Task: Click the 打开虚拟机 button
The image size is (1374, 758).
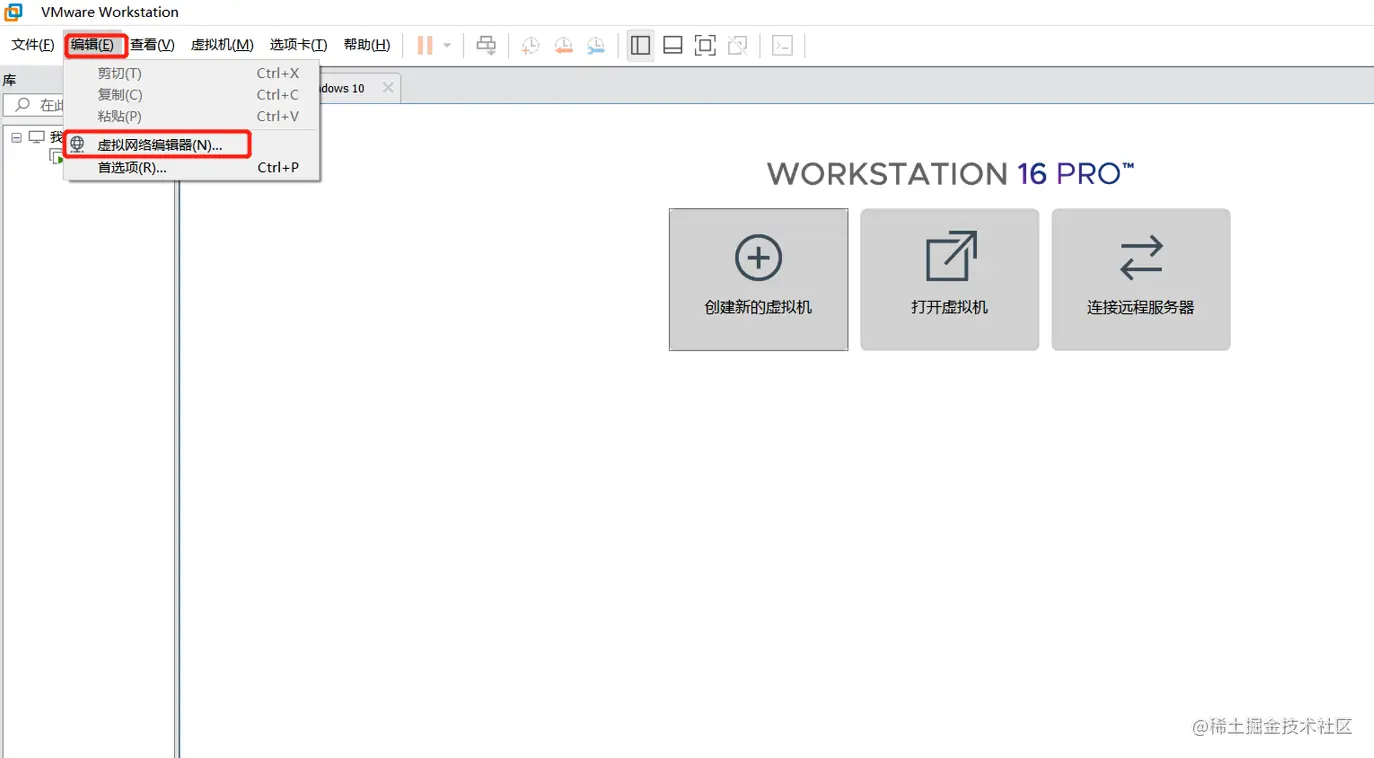Action: pyautogui.click(x=950, y=280)
